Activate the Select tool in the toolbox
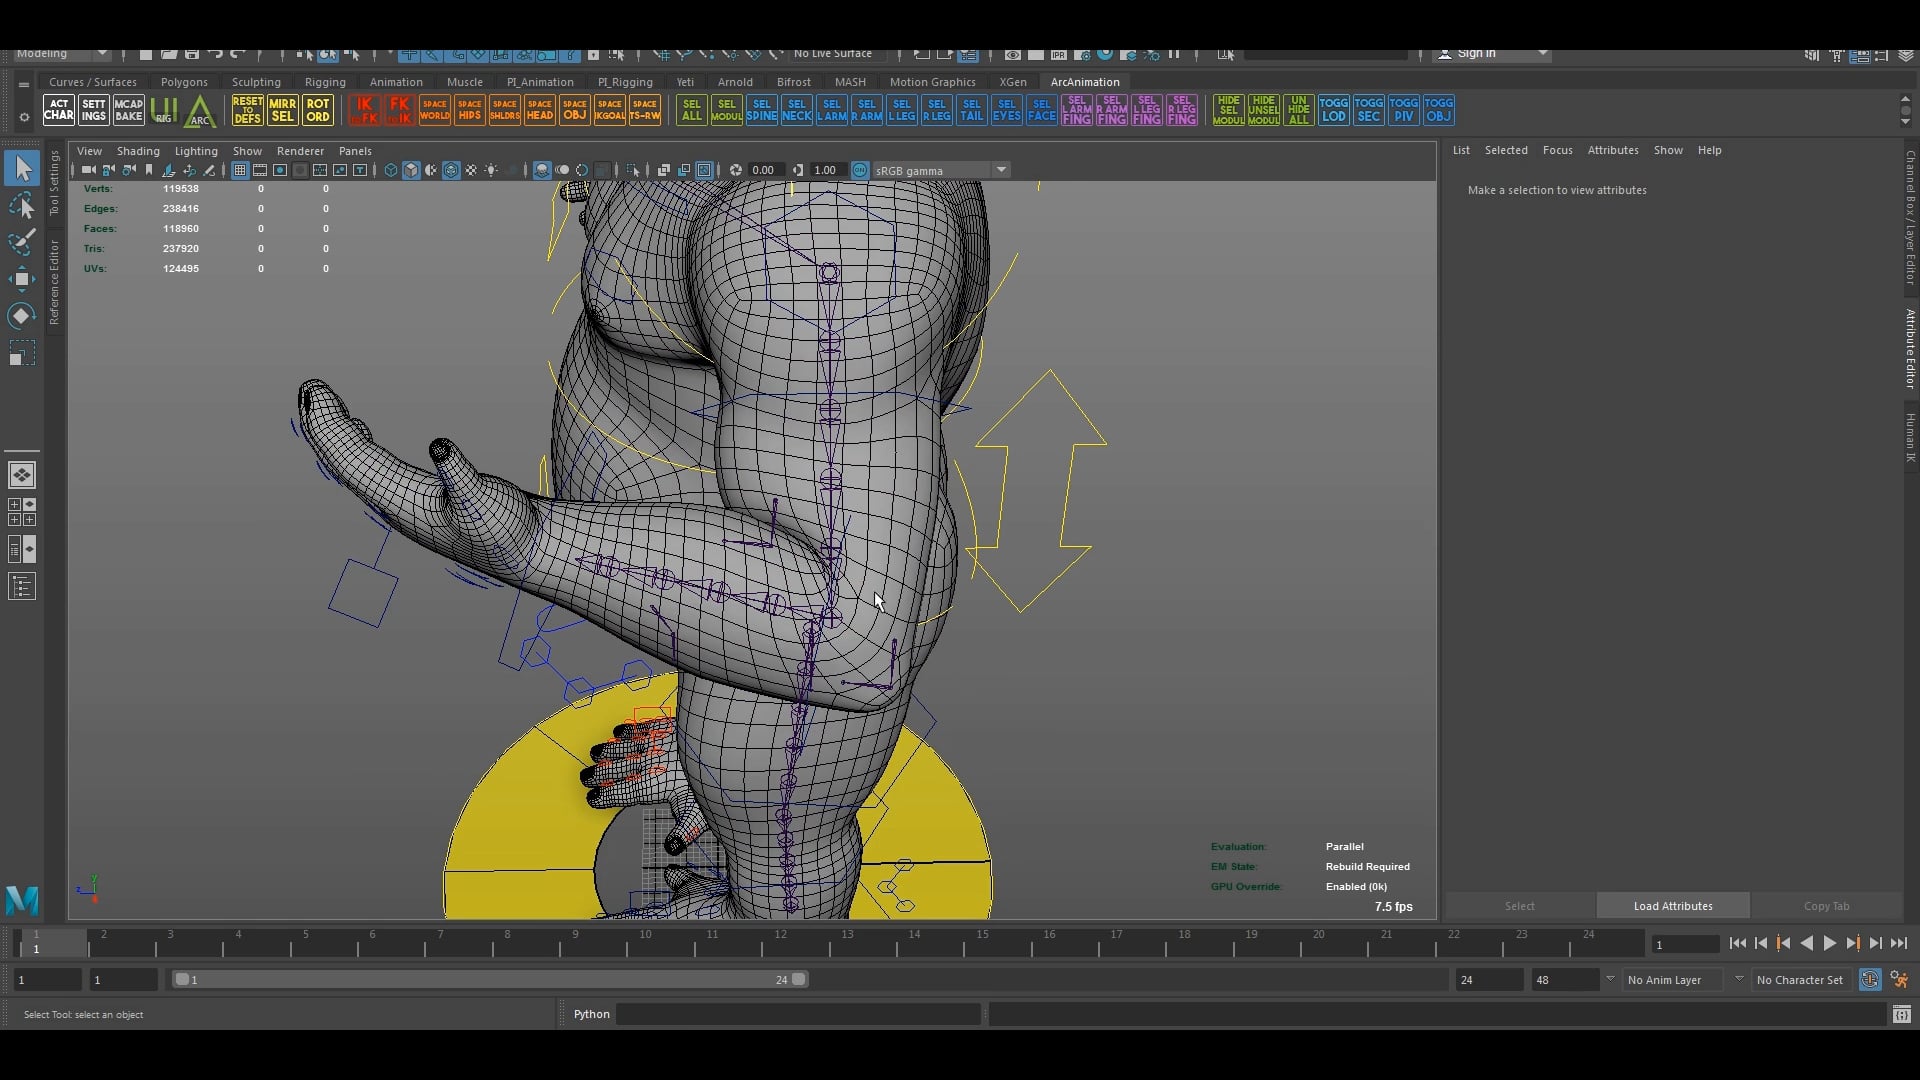Viewport: 1920px width, 1080px height. pyautogui.click(x=22, y=168)
